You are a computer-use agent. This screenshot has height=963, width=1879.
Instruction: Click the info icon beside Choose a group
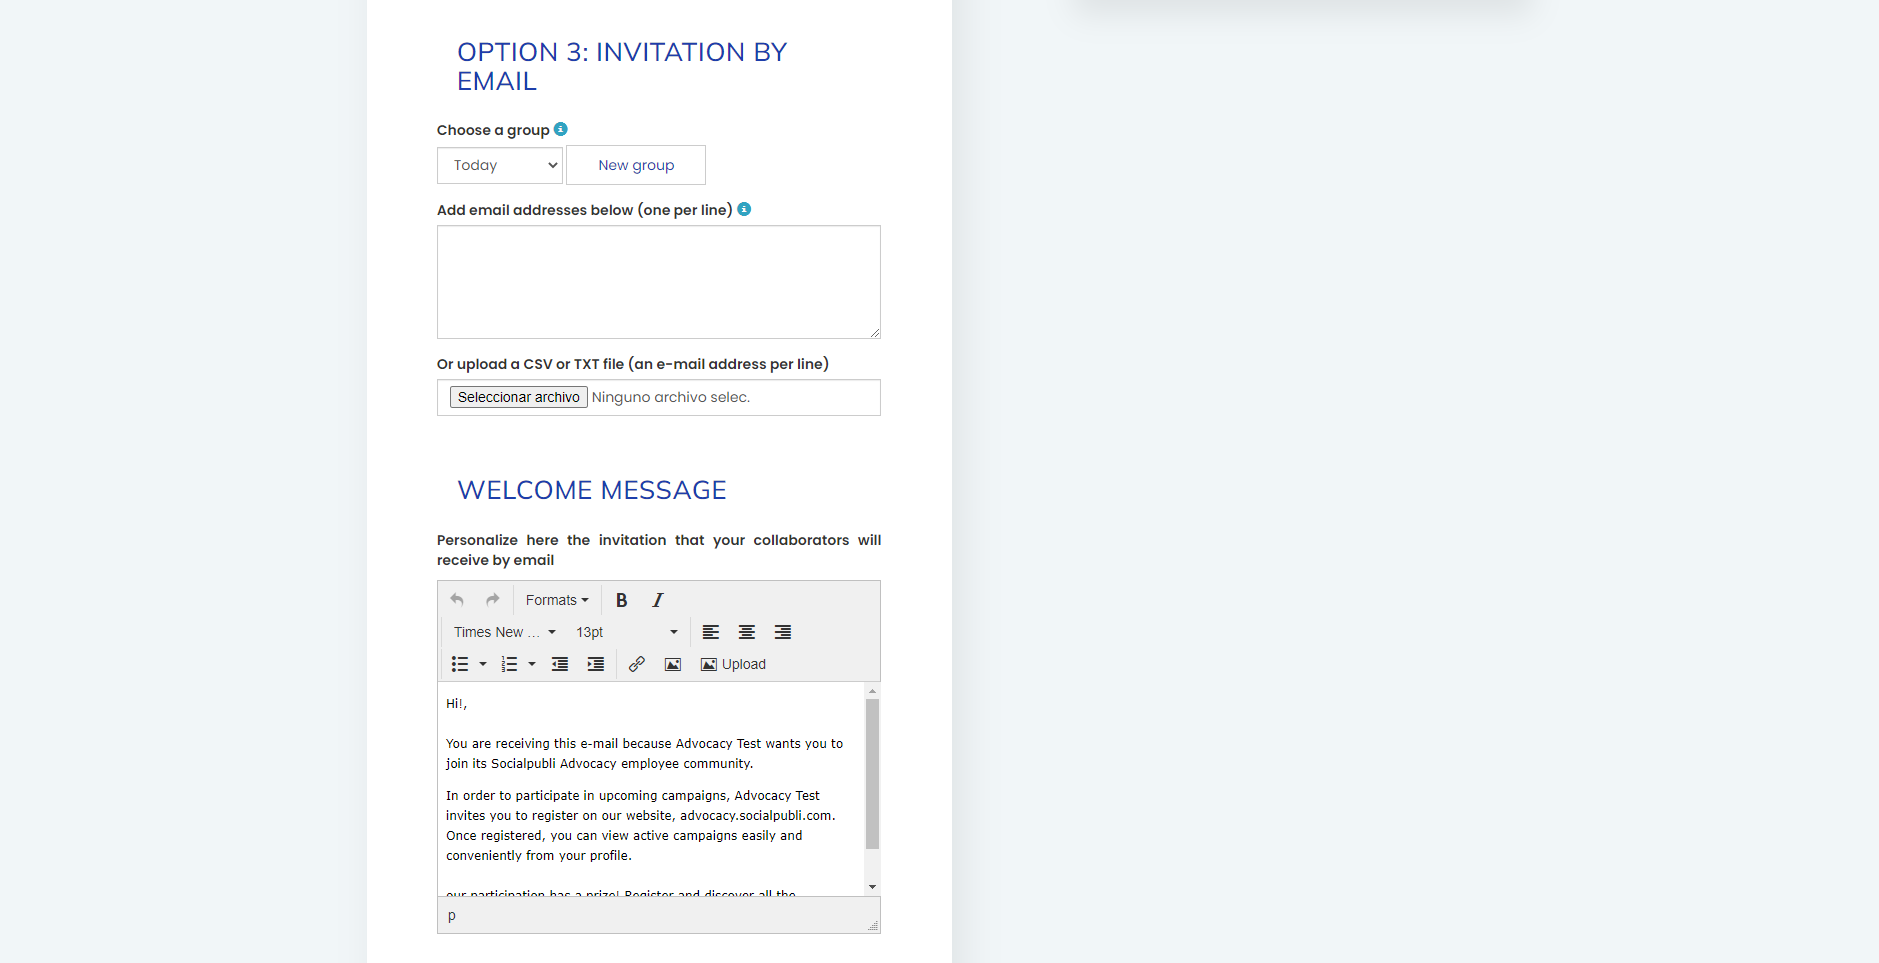click(x=561, y=129)
